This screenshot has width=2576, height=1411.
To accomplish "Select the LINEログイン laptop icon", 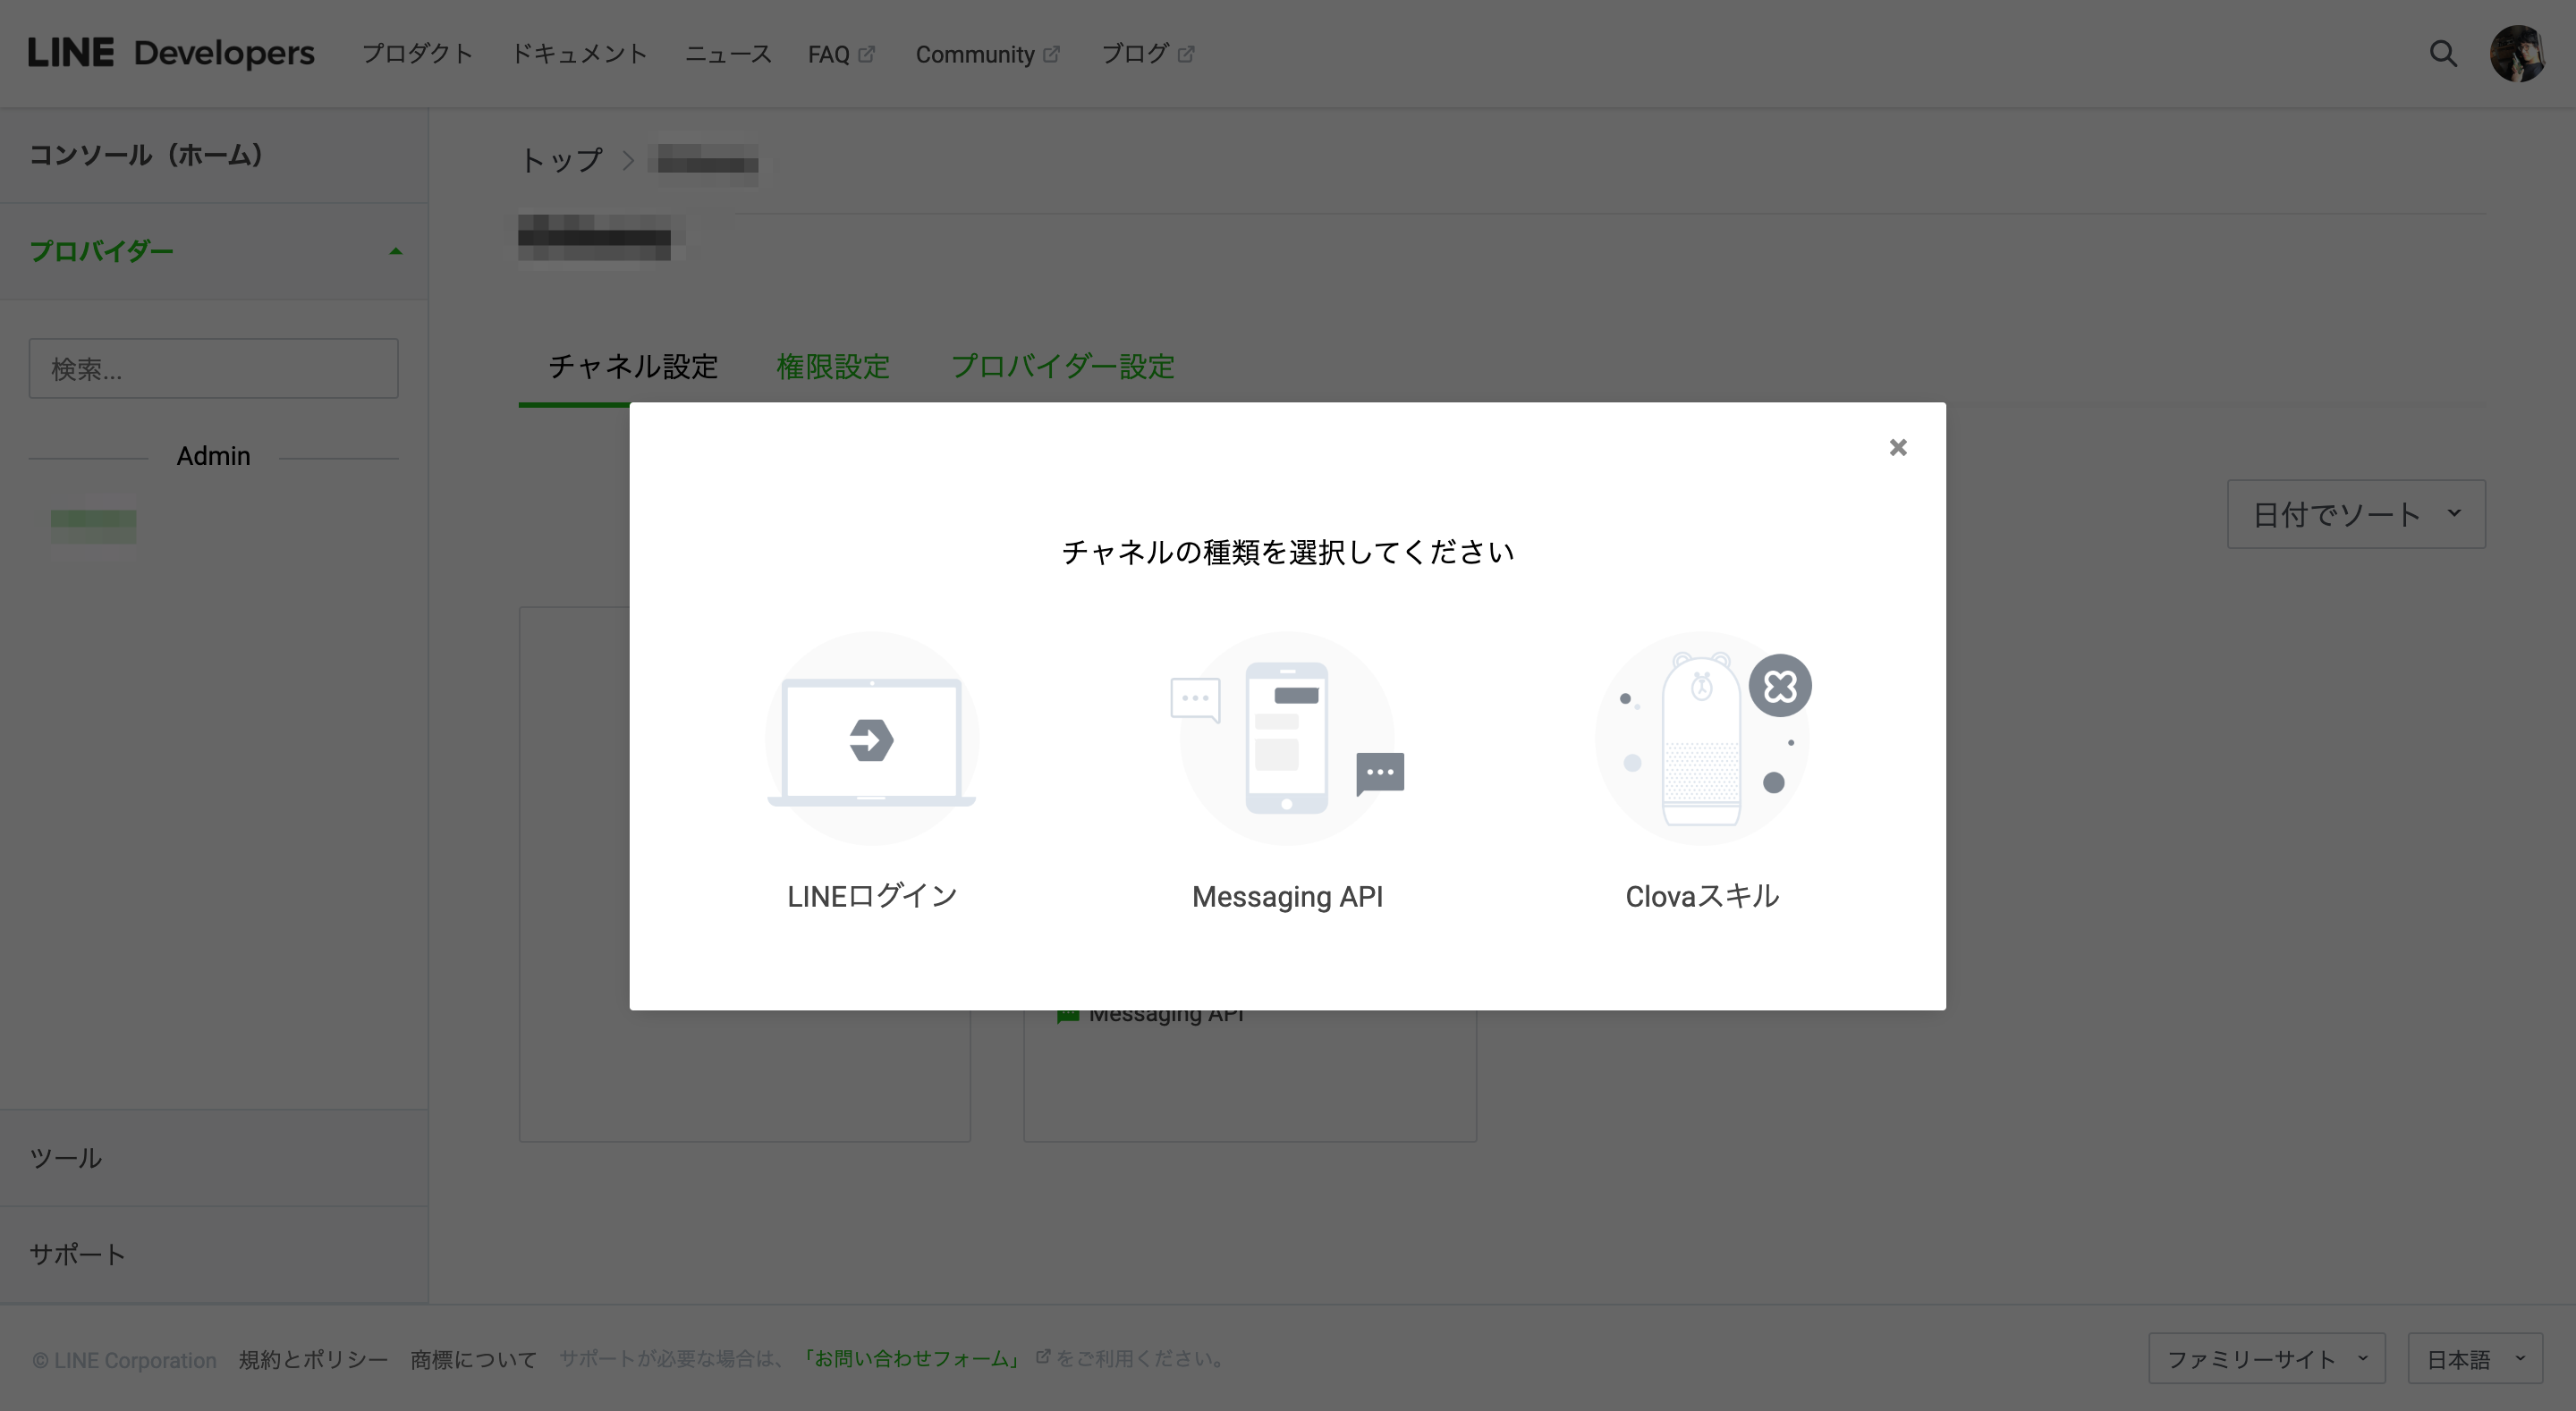I will click(x=871, y=738).
